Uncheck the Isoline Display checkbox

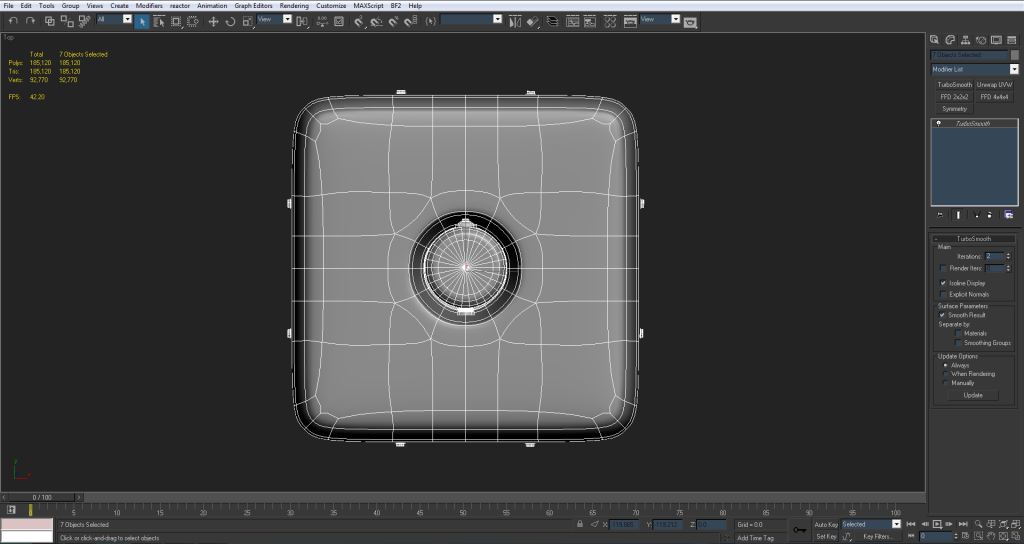944,283
